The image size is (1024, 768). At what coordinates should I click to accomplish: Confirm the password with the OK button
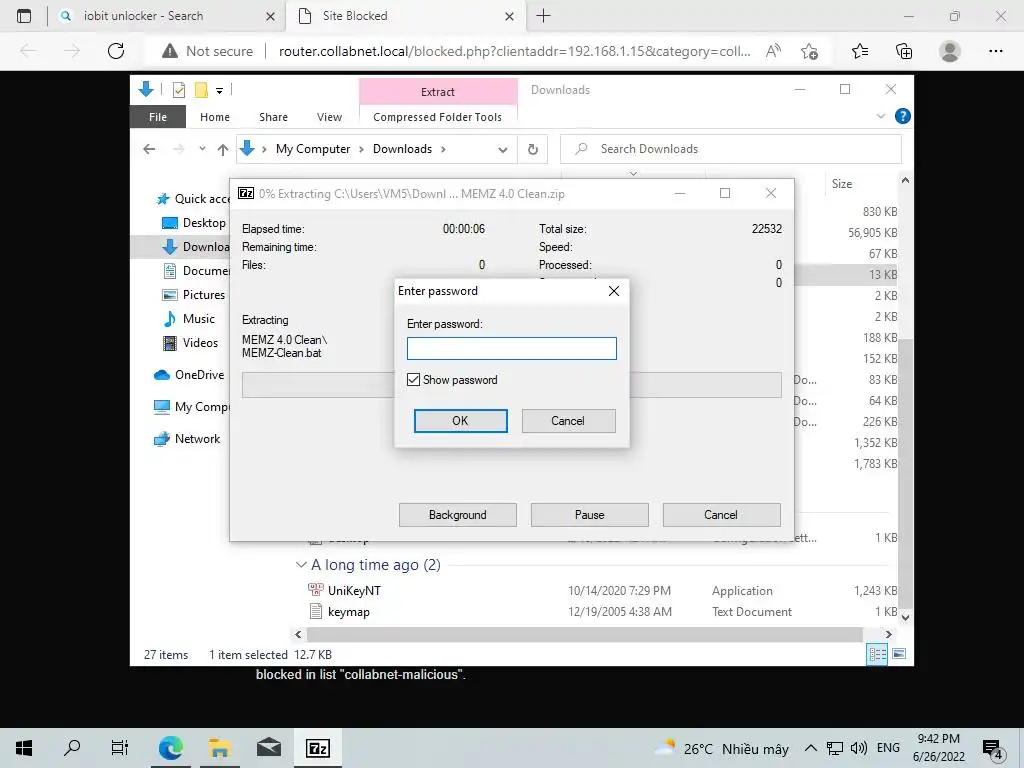460,421
